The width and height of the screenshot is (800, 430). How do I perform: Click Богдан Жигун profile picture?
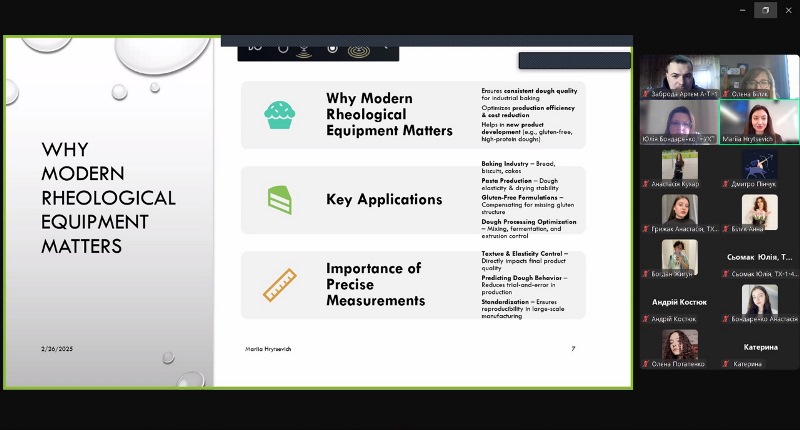[680, 255]
